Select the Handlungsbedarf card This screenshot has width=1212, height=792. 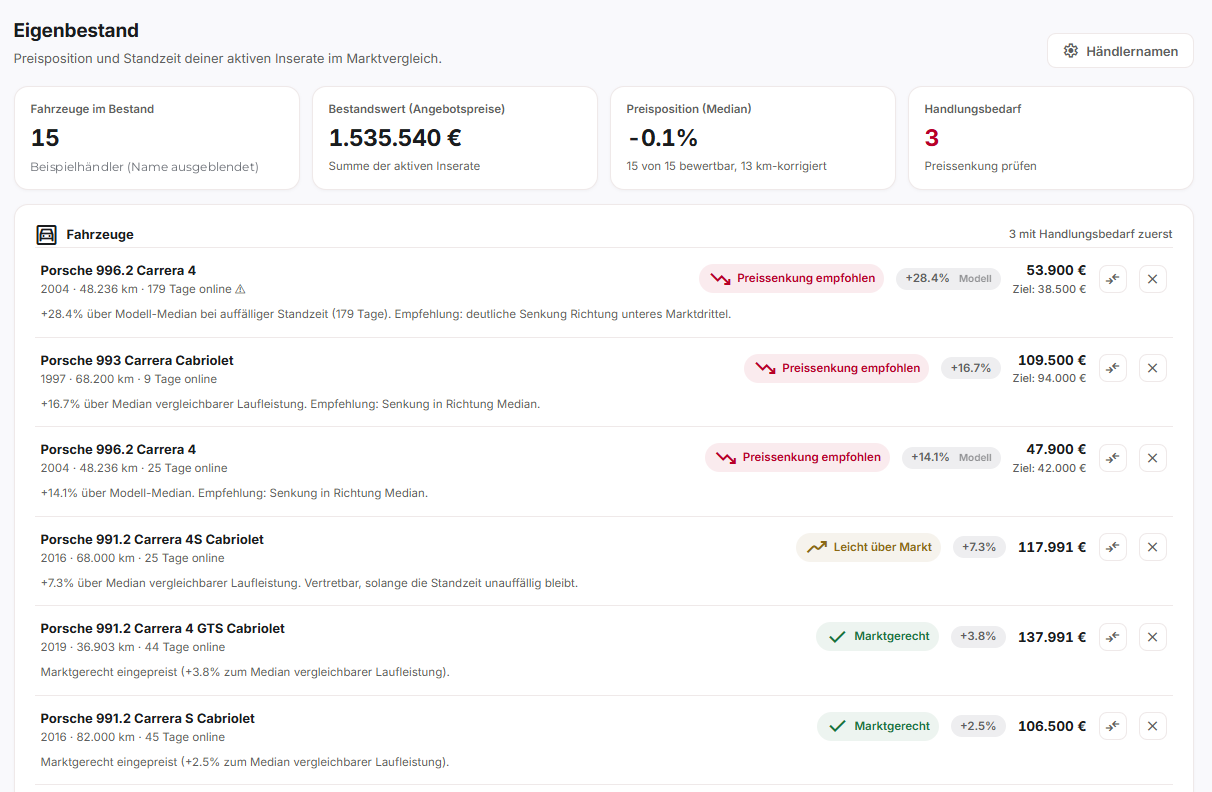[1051, 138]
